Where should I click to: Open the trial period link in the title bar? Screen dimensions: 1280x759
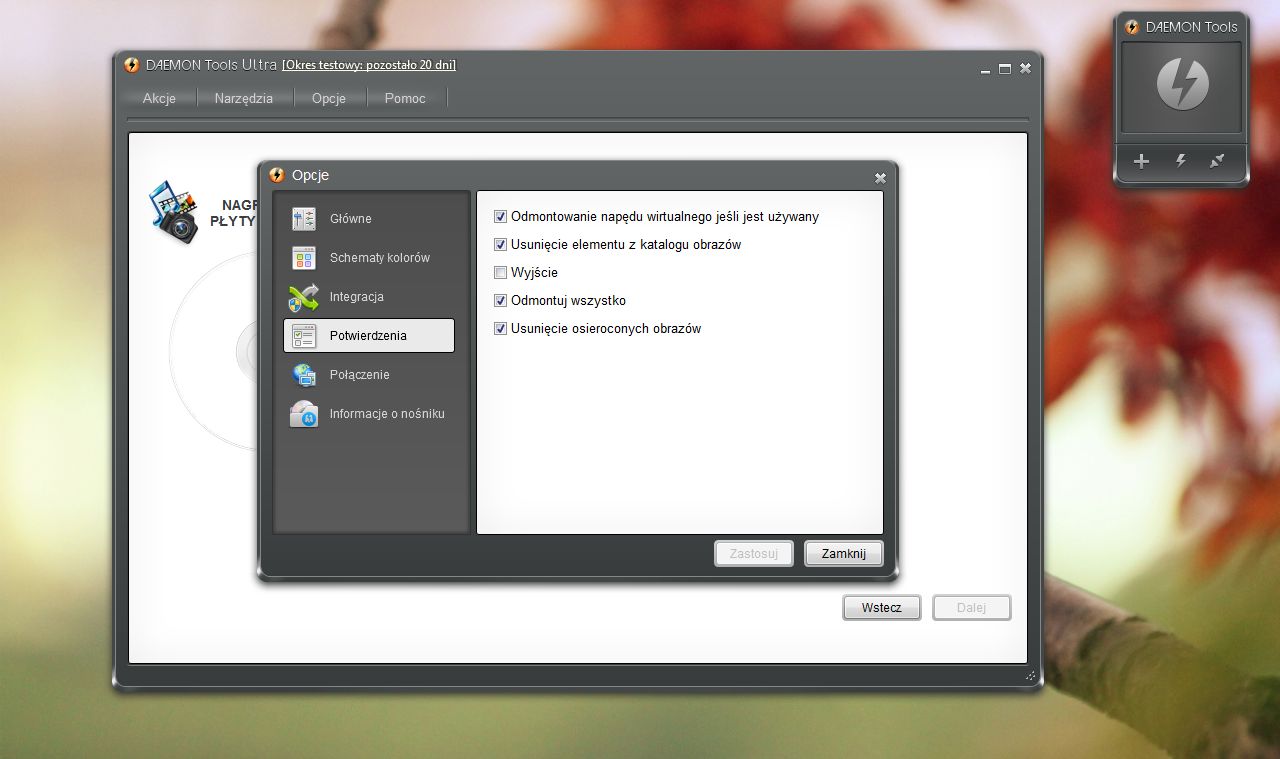pos(369,65)
